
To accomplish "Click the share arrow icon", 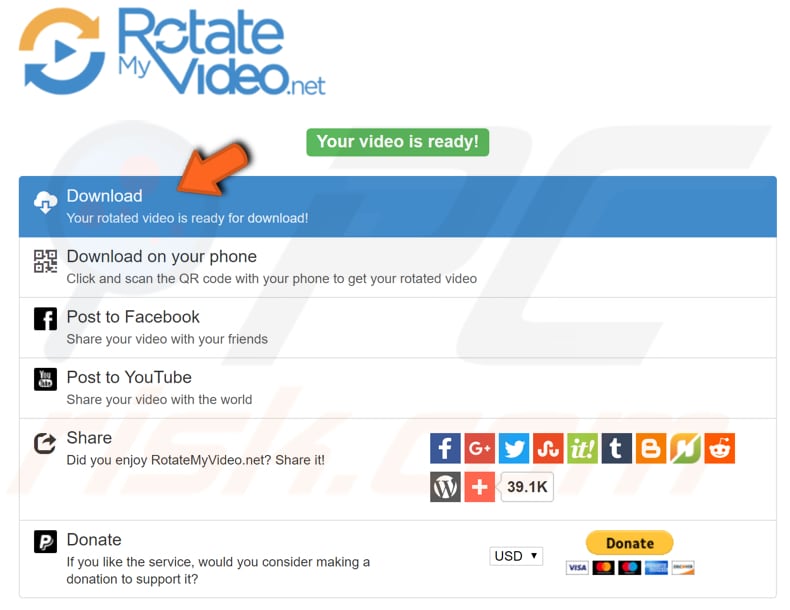I will coord(45,443).
